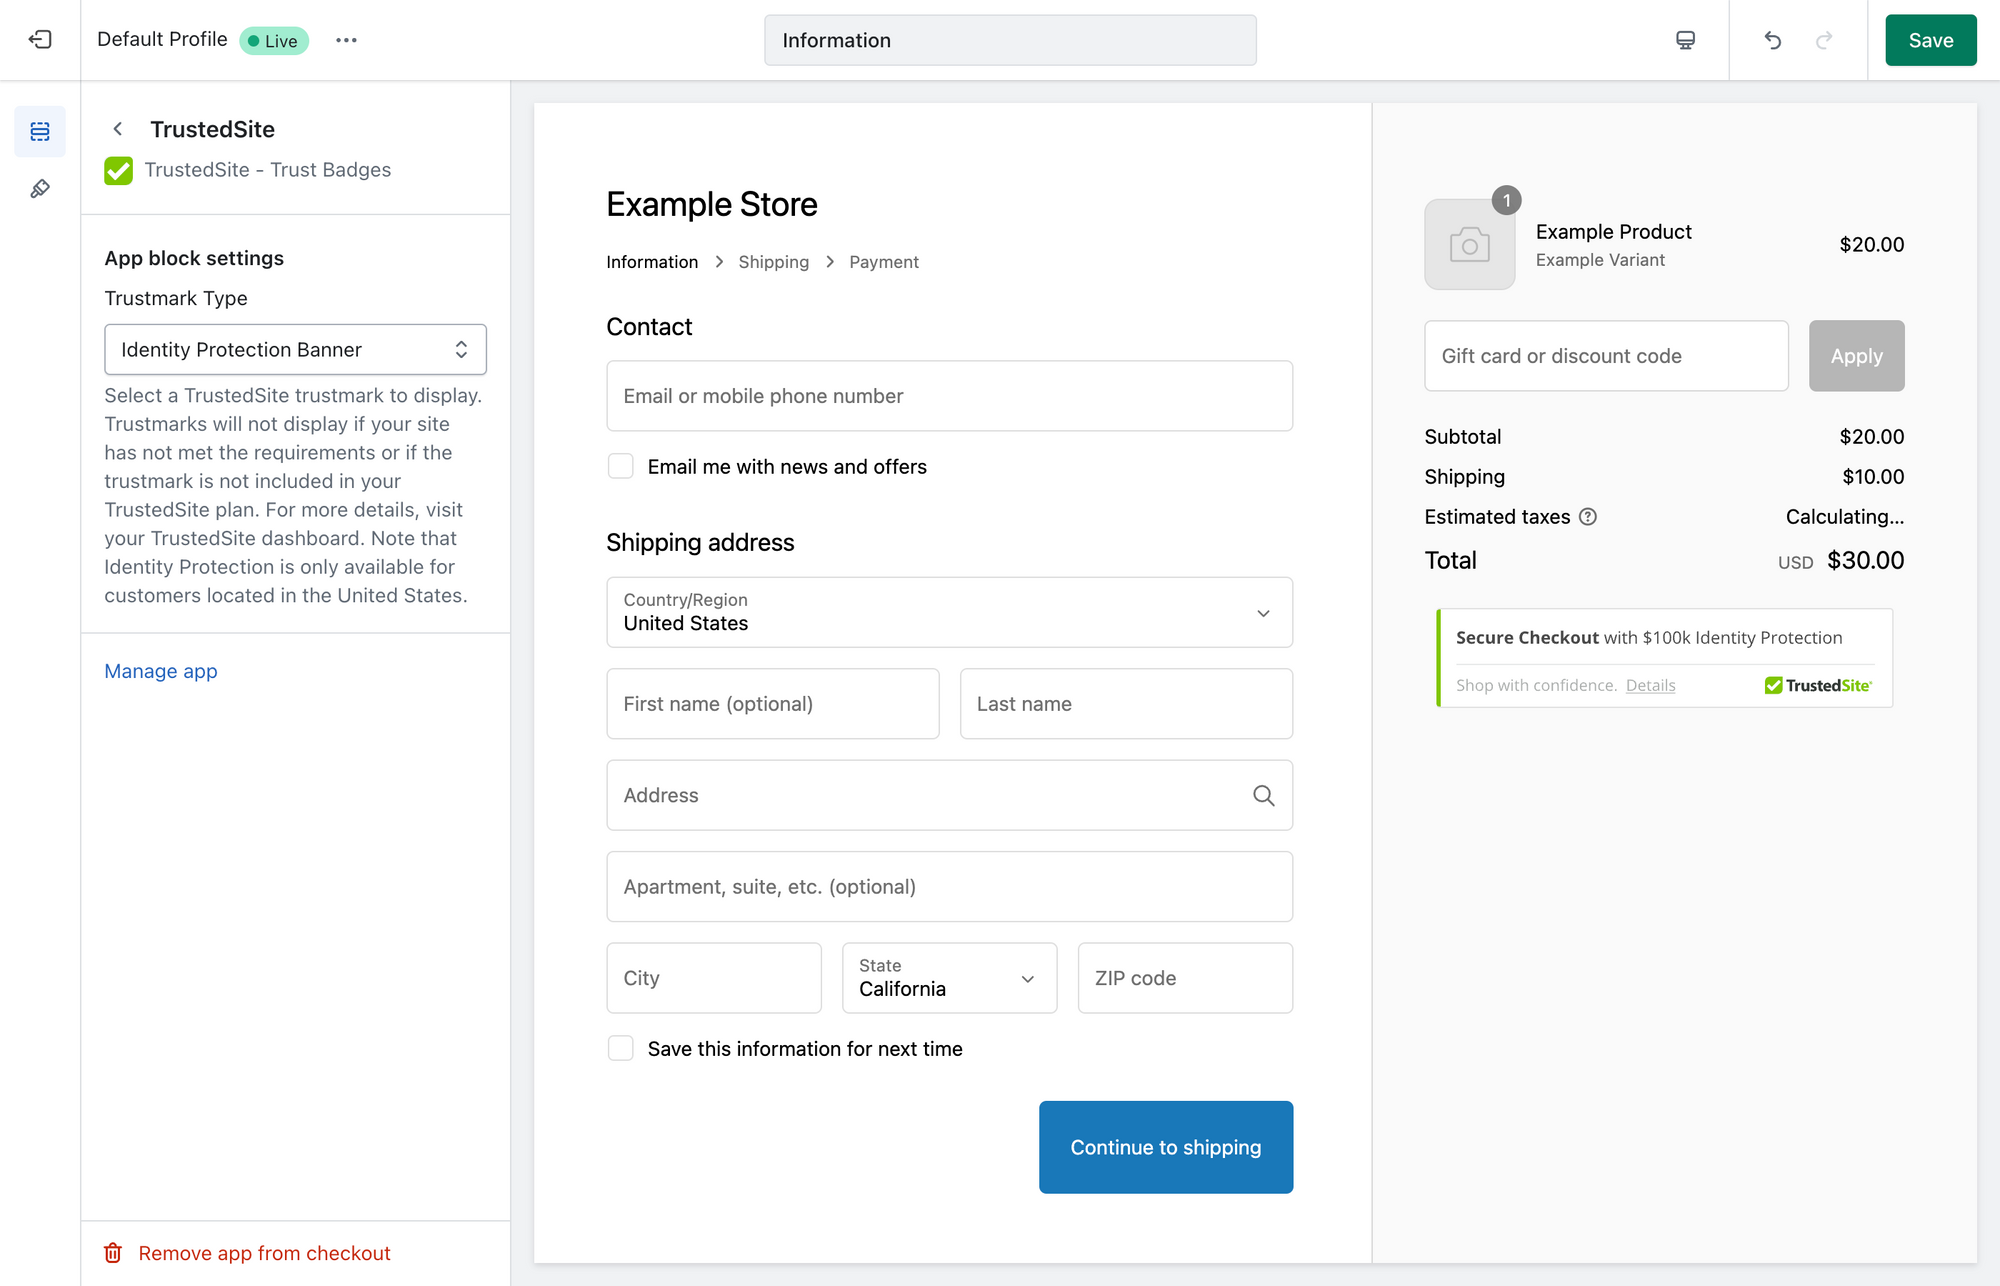Check the gift card or discount apply field
This screenshot has width=2000, height=1286.
[x=1856, y=354]
